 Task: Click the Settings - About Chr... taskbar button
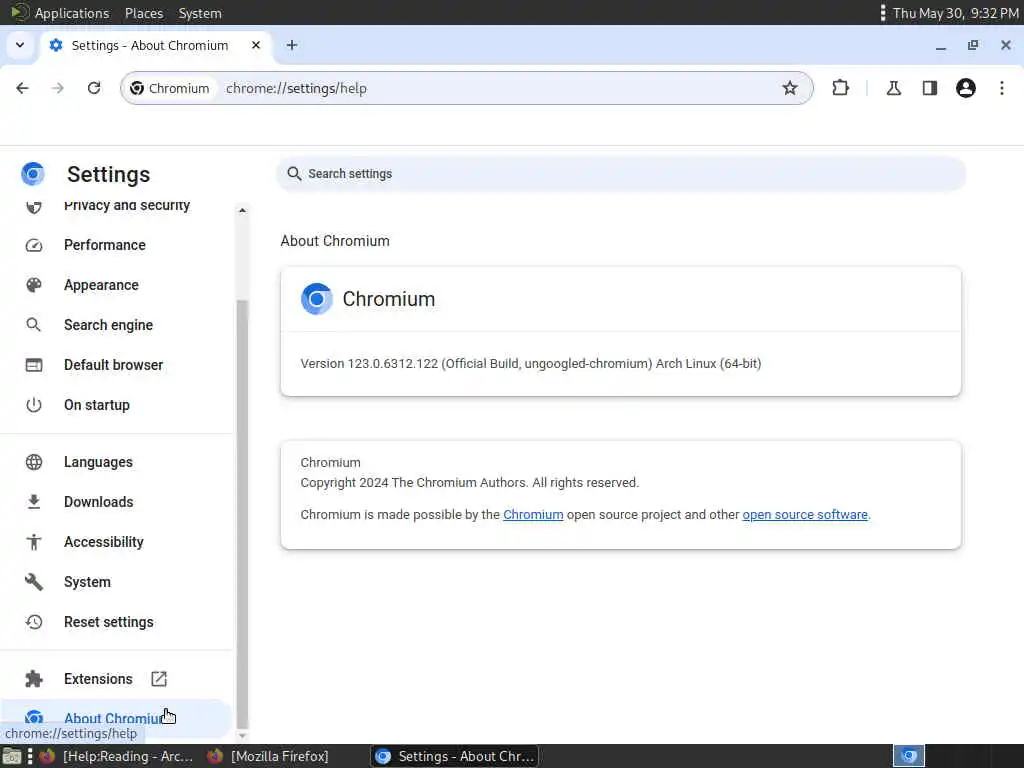pyautogui.click(x=455, y=756)
